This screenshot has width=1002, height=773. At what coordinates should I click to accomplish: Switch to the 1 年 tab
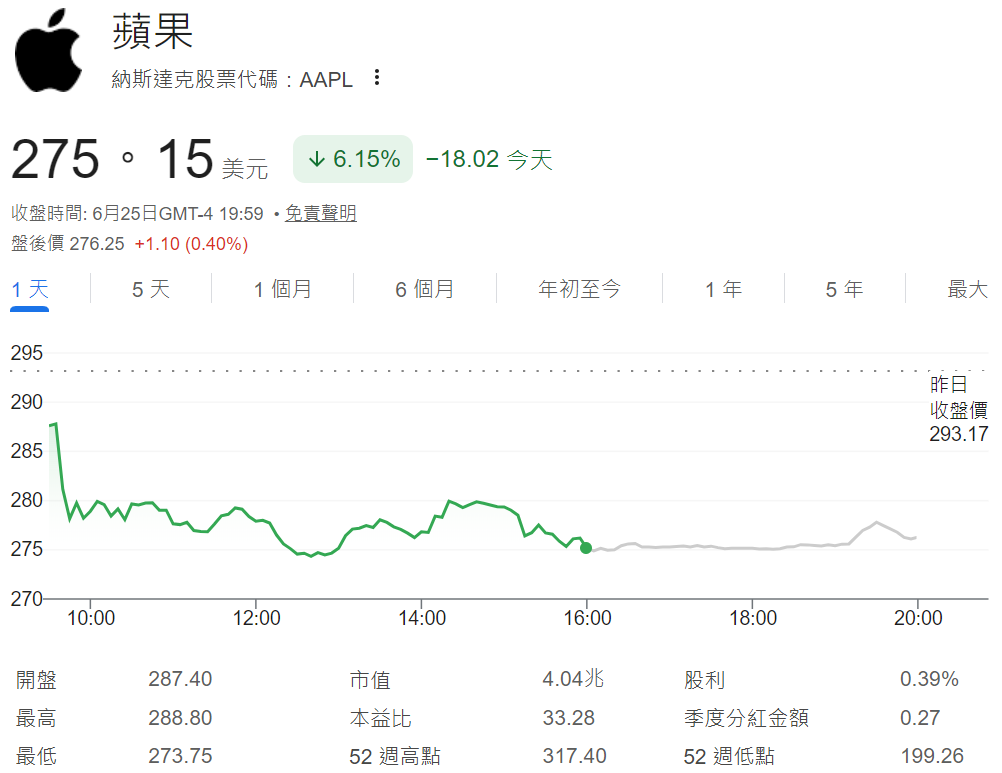723,289
